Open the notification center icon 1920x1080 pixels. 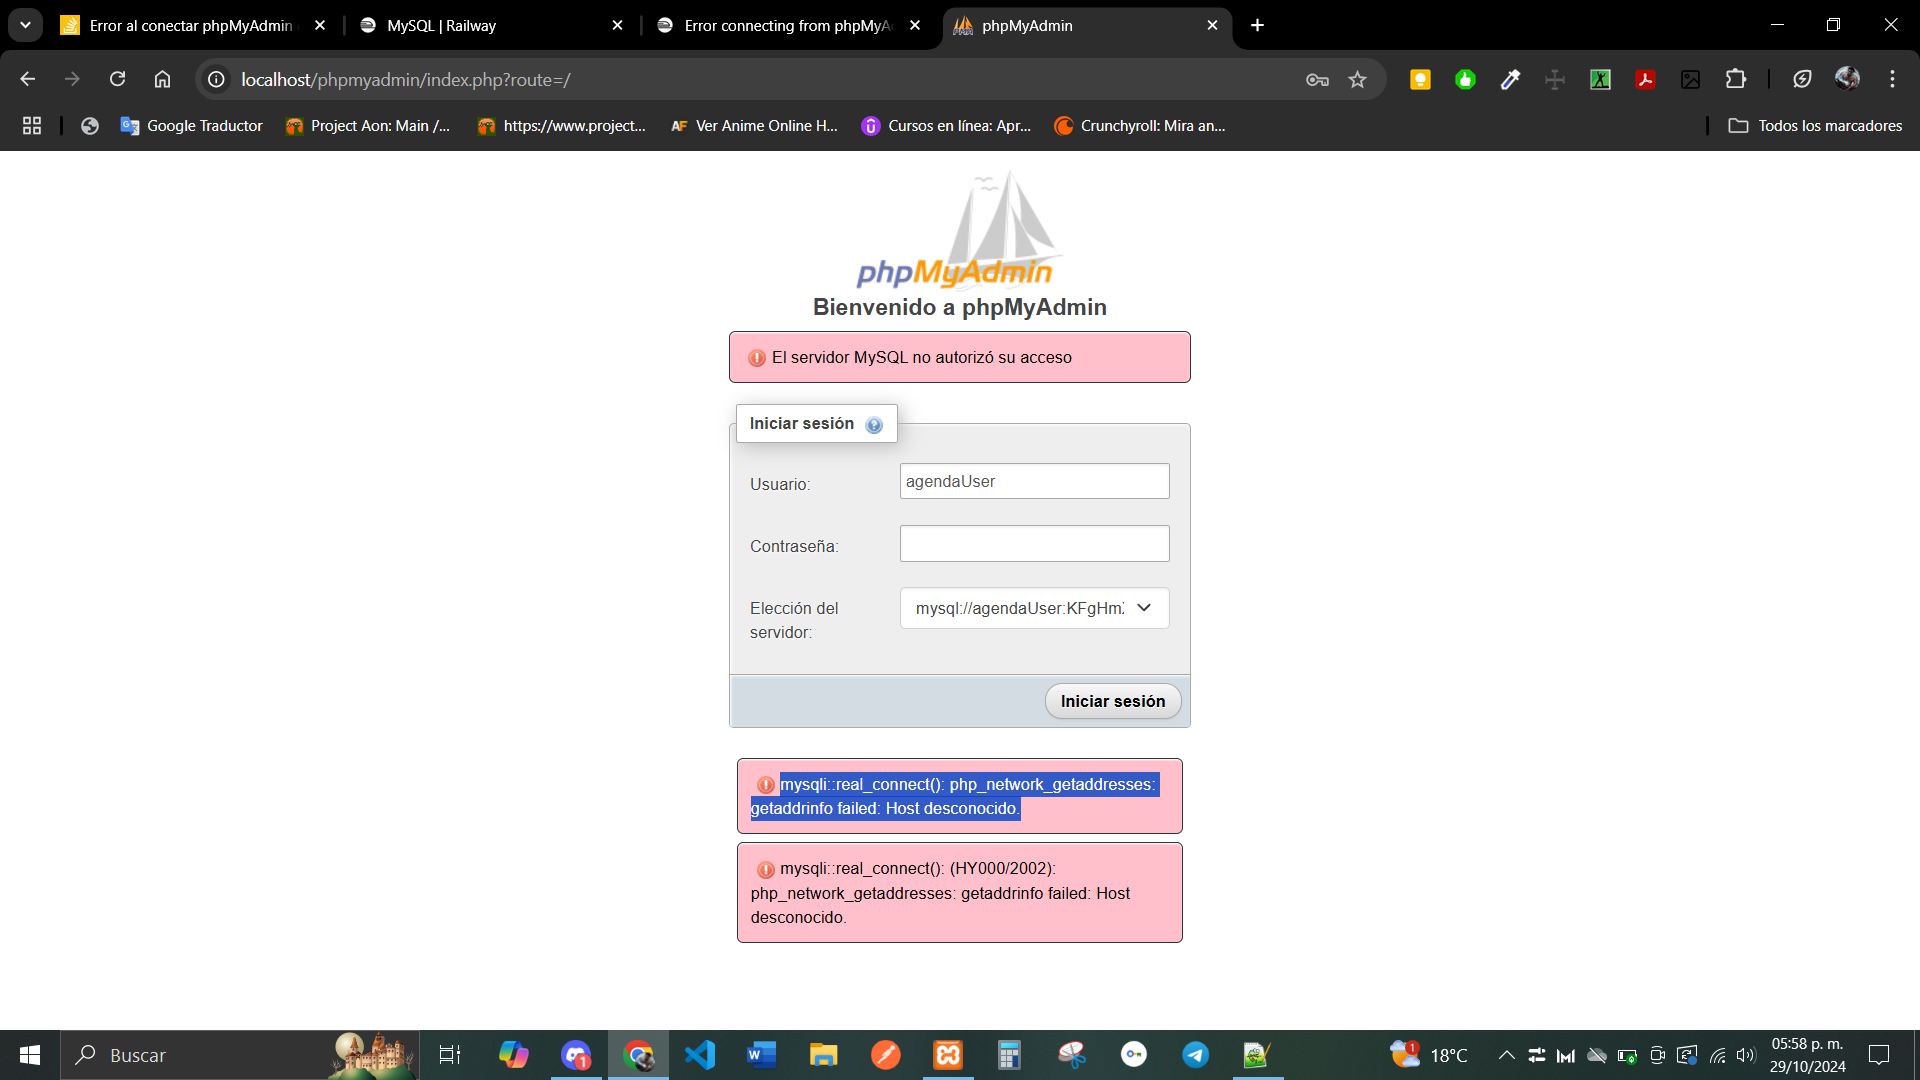pyautogui.click(x=1879, y=1055)
